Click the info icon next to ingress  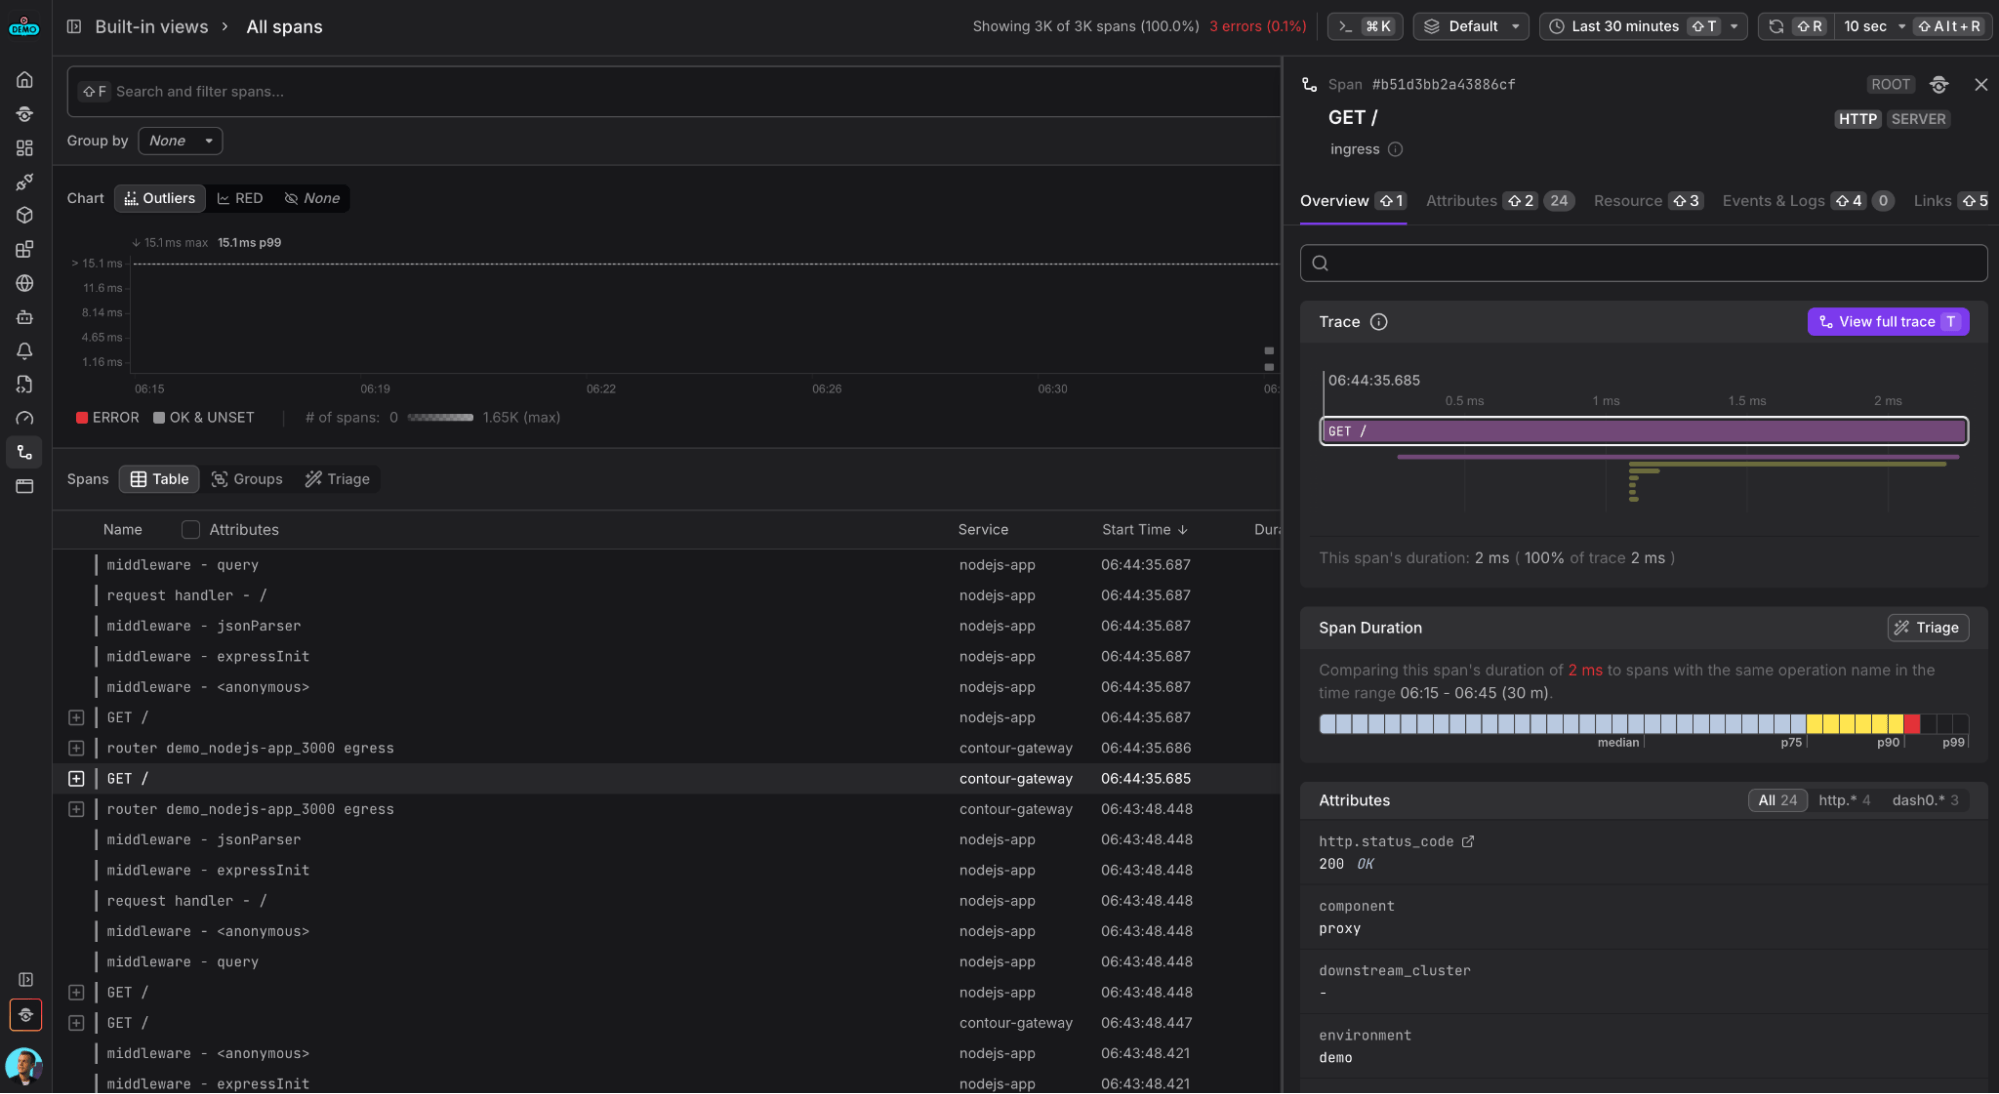(1396, 150)
